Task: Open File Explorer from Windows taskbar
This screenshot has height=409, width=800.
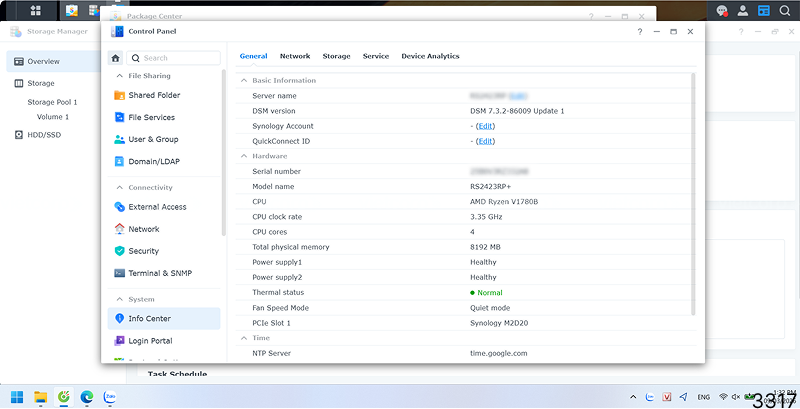Action: [40, 397]
